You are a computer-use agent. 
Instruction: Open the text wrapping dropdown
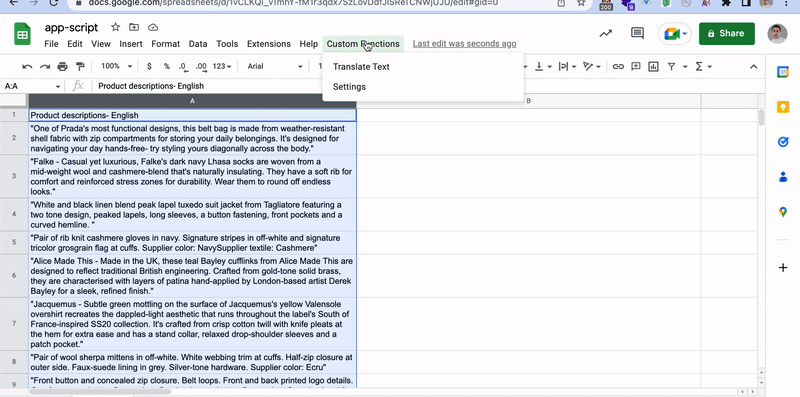[x=567, y=66]
